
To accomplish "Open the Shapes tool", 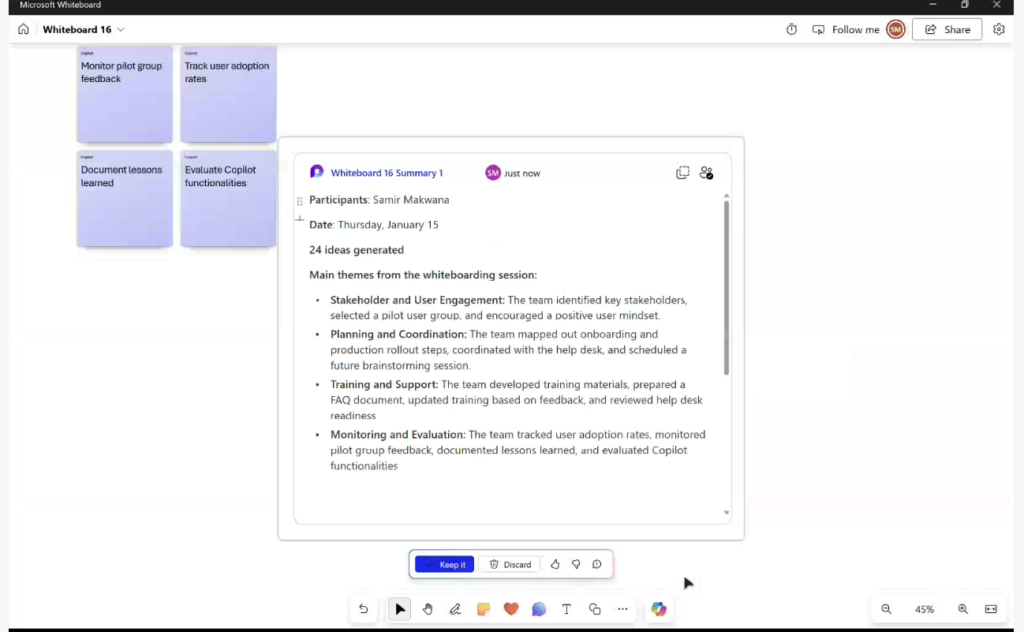I will 595,609.
